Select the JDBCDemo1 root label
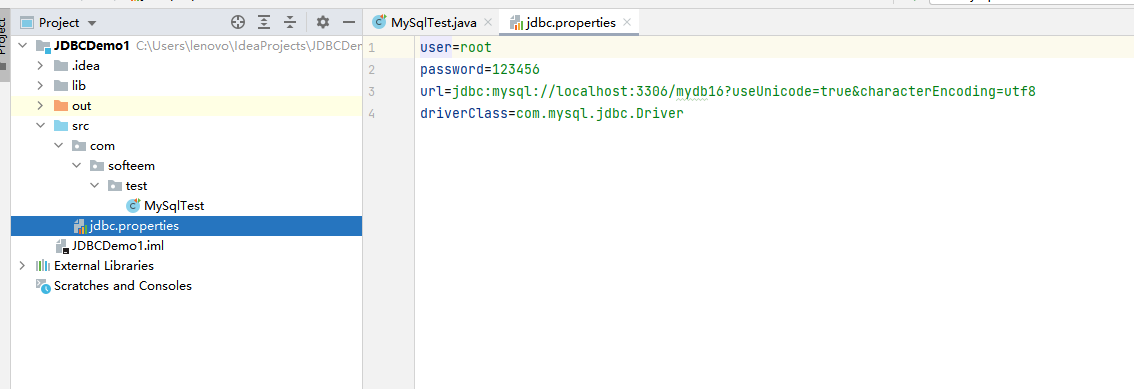The image size is (1134, 389). [92, 46]
